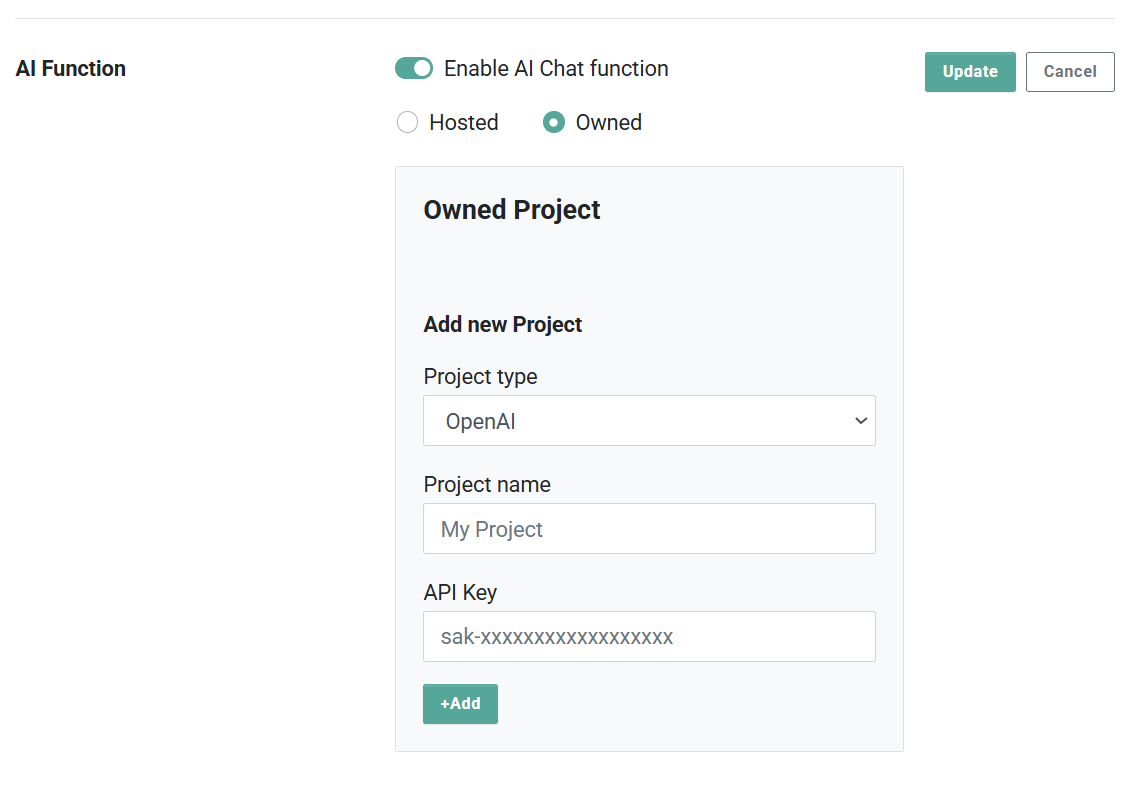Click the 'AI Function' section title

coord(71,69)
